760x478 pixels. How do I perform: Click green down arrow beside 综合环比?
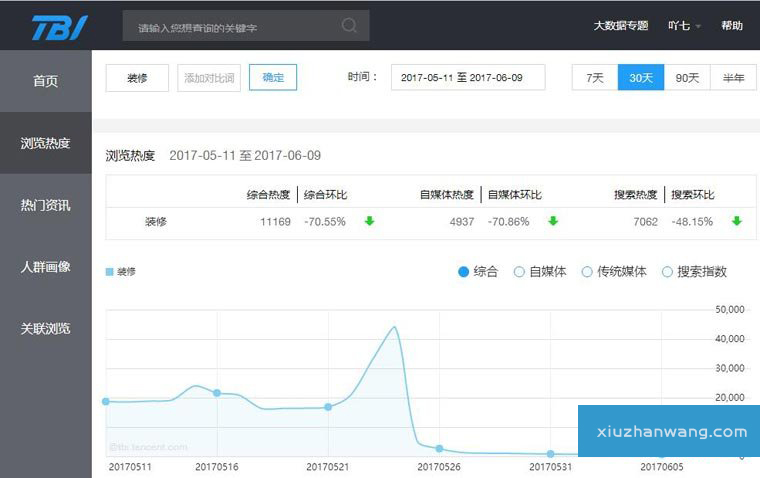pos(369,221)
